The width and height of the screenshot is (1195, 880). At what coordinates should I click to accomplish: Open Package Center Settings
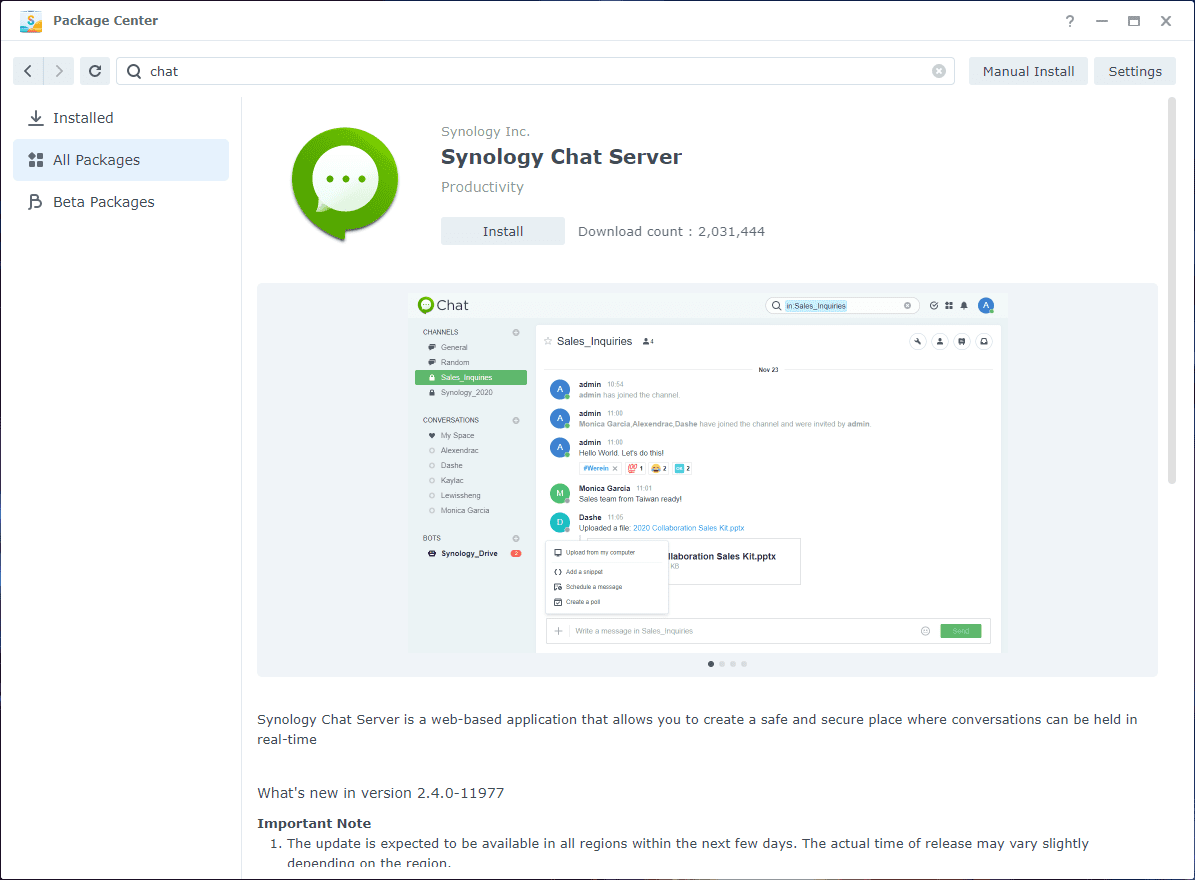tap(1134, 71)
